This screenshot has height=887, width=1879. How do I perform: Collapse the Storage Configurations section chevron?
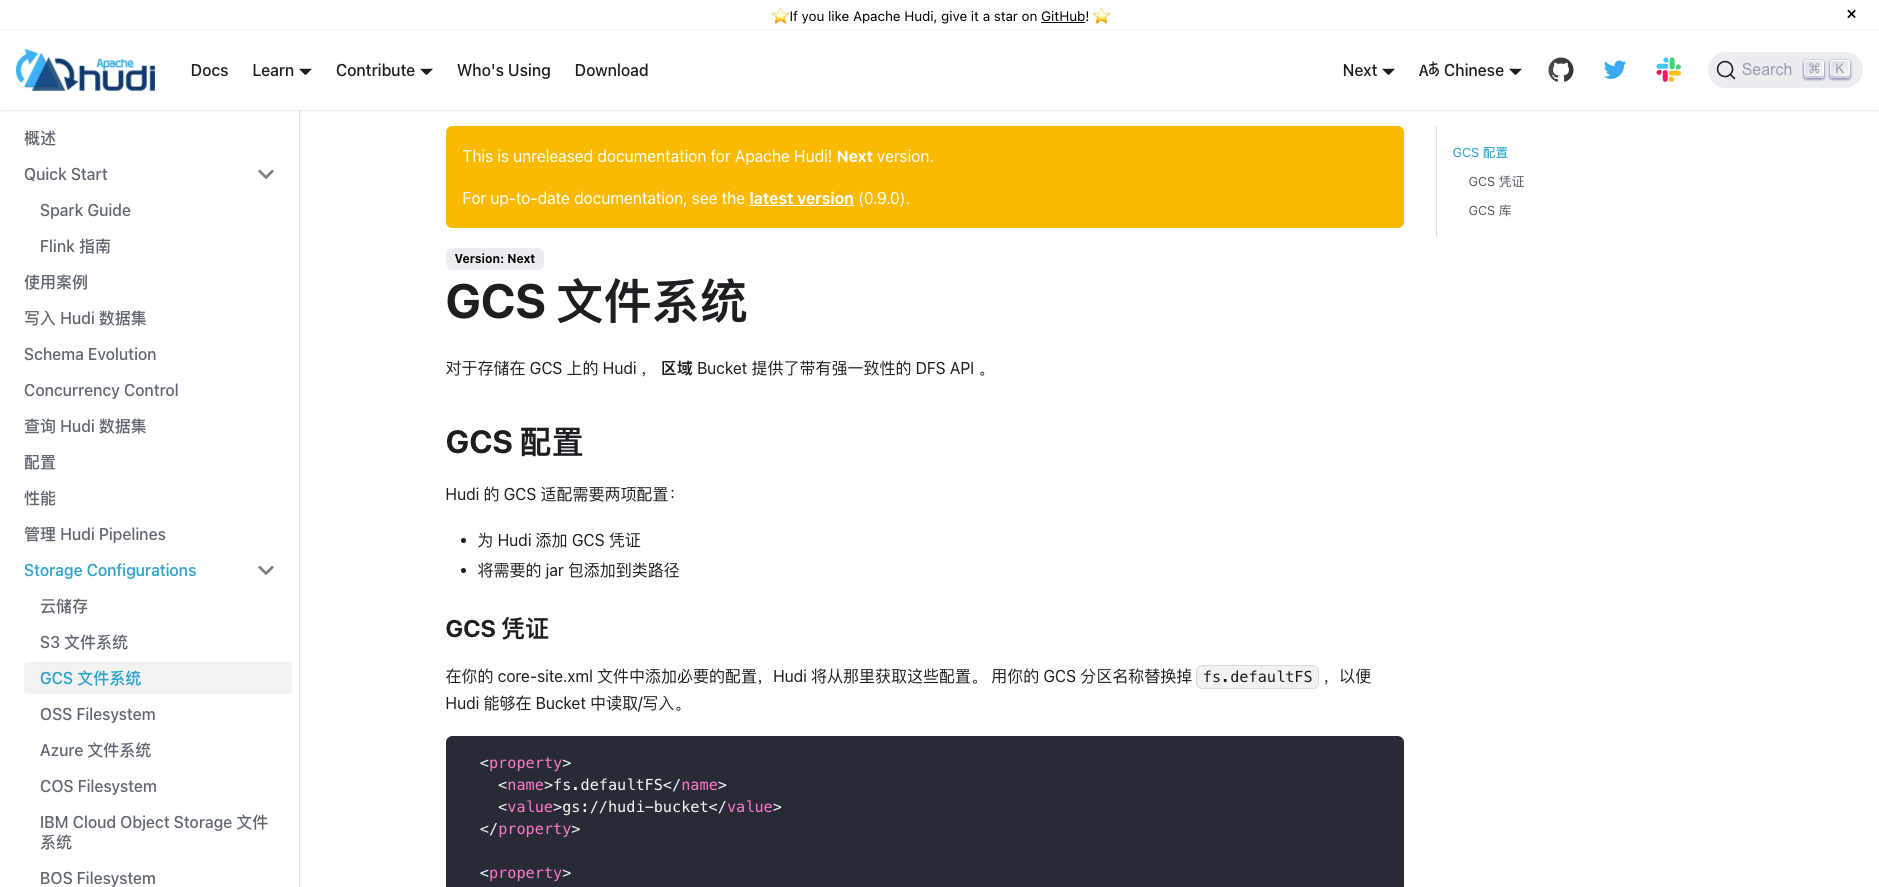coord(266,570)
